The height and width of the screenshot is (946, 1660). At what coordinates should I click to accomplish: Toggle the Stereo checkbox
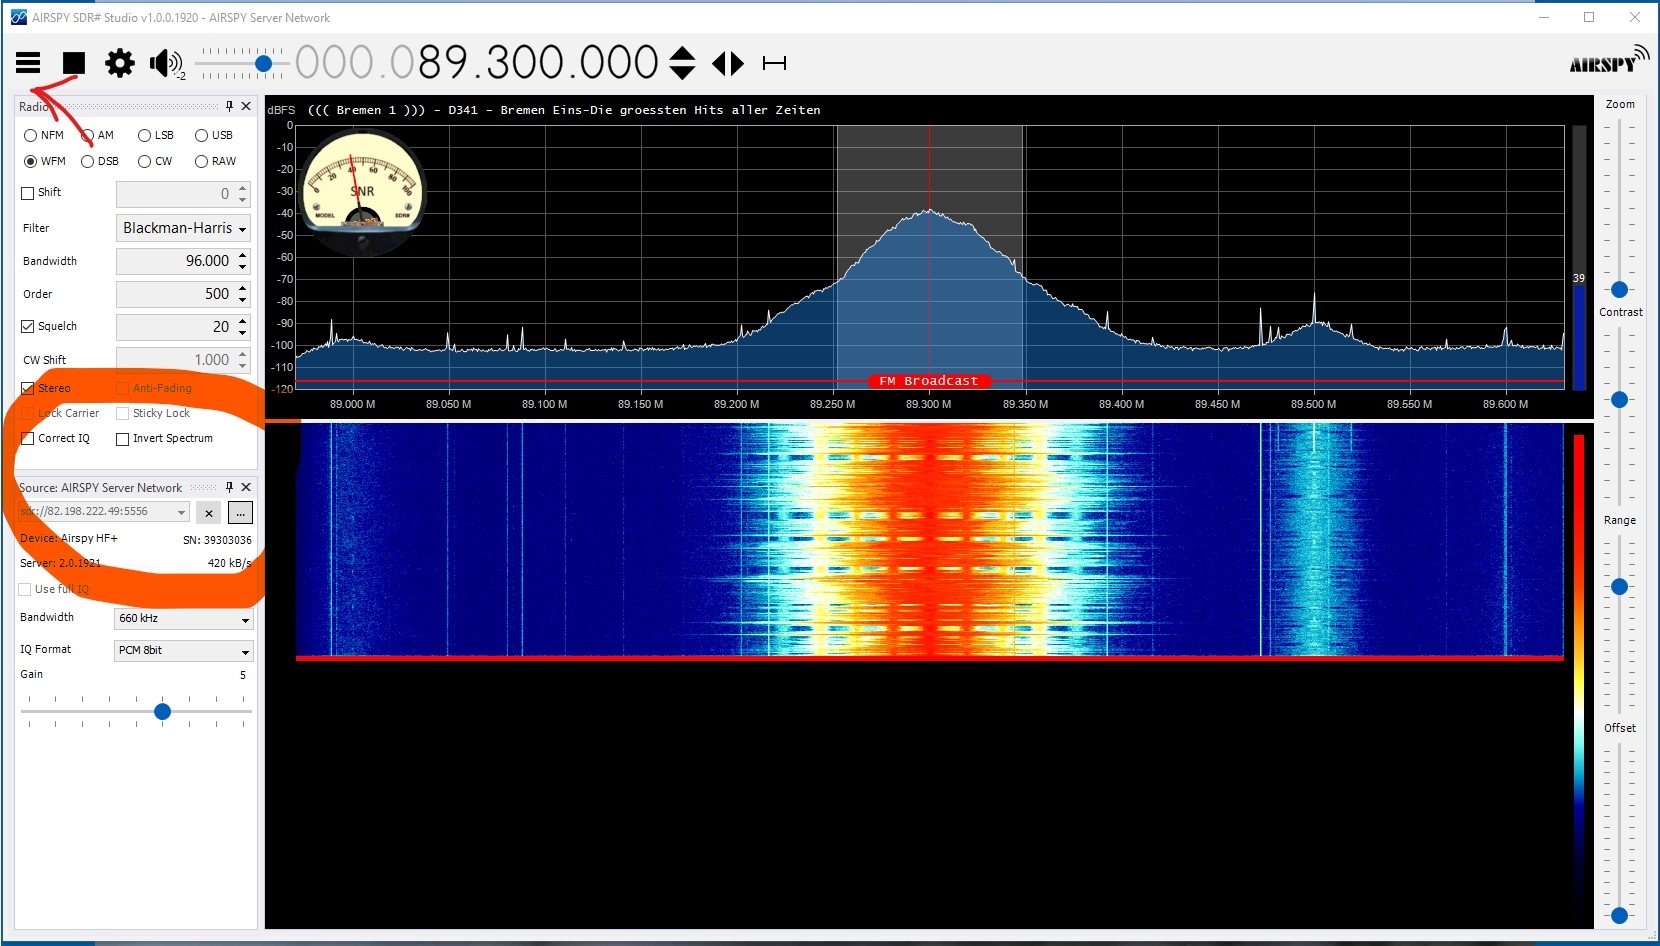[x=28, y=388]
